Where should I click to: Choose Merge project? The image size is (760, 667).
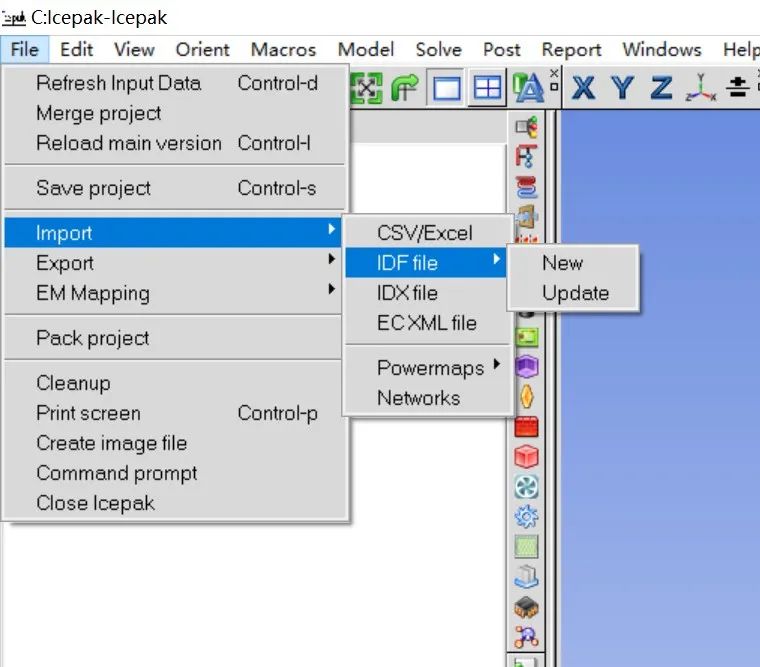click(x=174, y=113)
